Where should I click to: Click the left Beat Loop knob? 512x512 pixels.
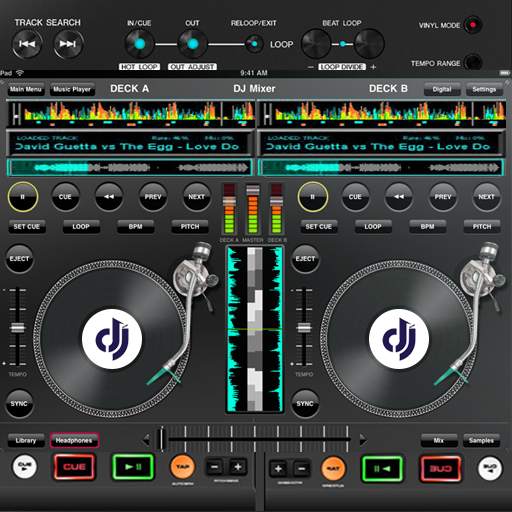[316, 44]
